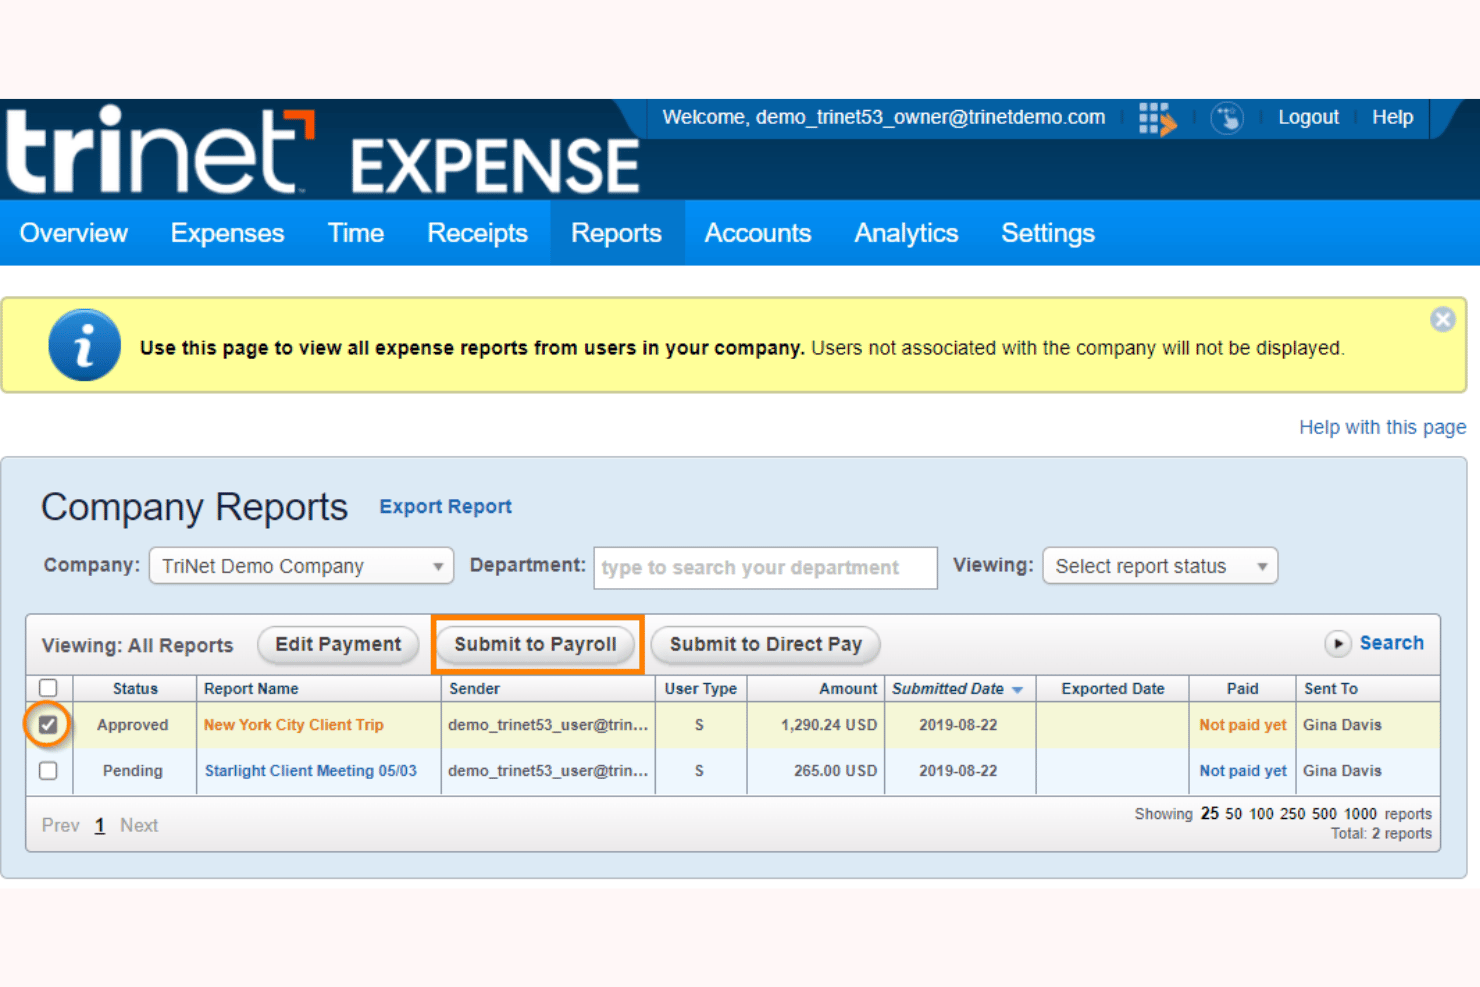1480x987 pixels.
Task: Click the round pointer icon beside Logout
Action: pyautogui.click(x=1227, y=119)
